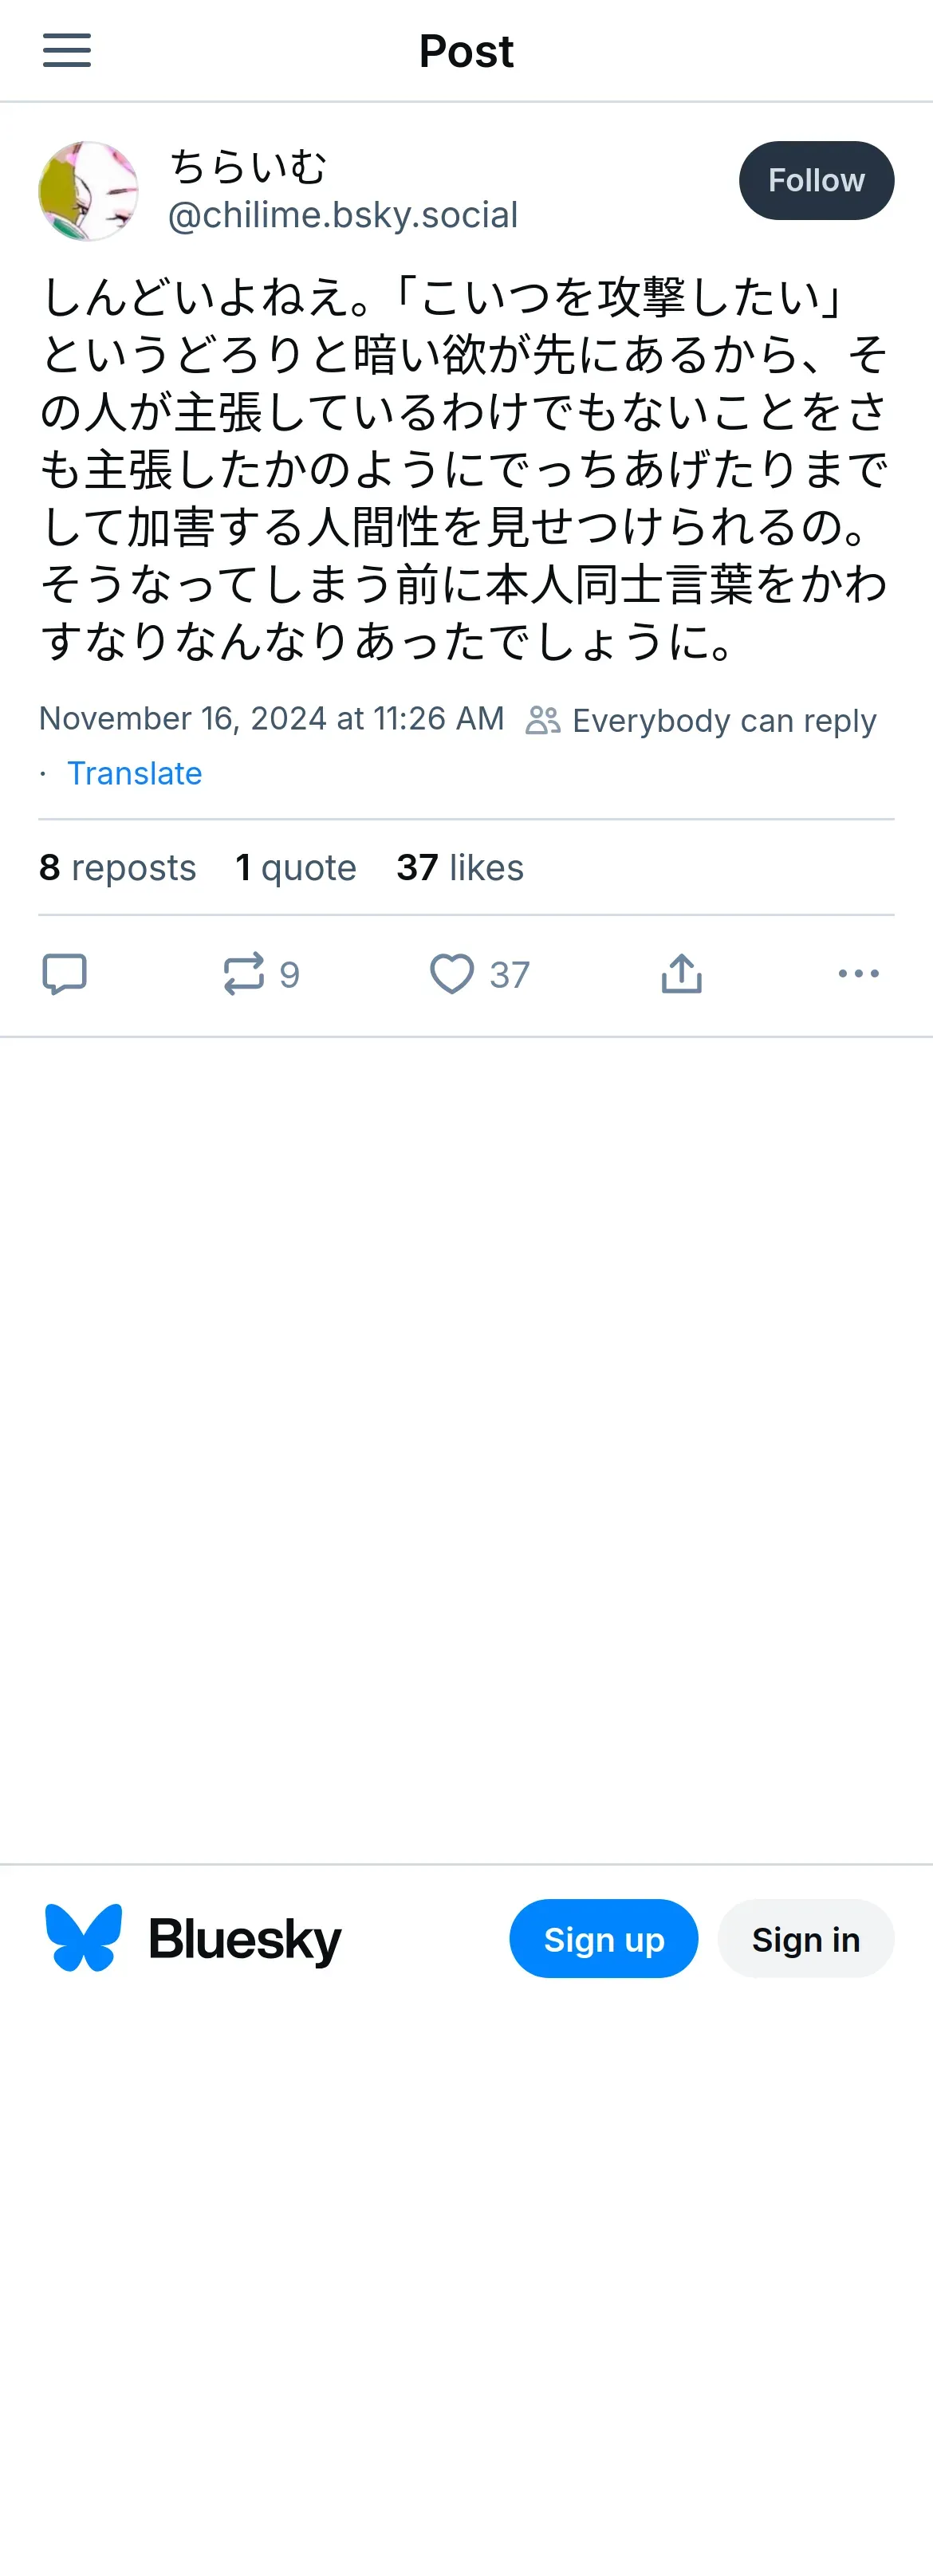This screenshot has height=2576, width=933.
Task: Open the share icon for this post
Action: point(682,973)
